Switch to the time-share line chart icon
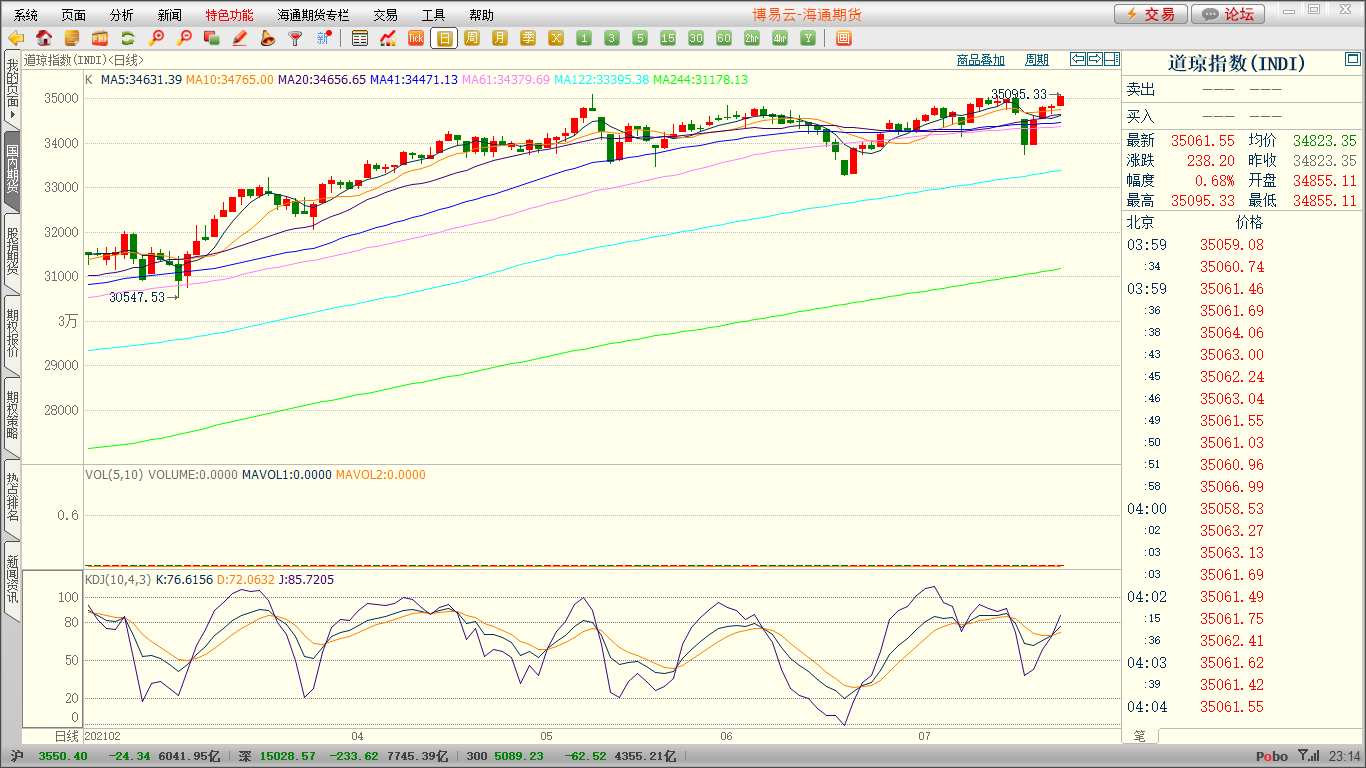Image resolution: width=1366 pixels, height=768 pixels. click(x=388, y=39)
